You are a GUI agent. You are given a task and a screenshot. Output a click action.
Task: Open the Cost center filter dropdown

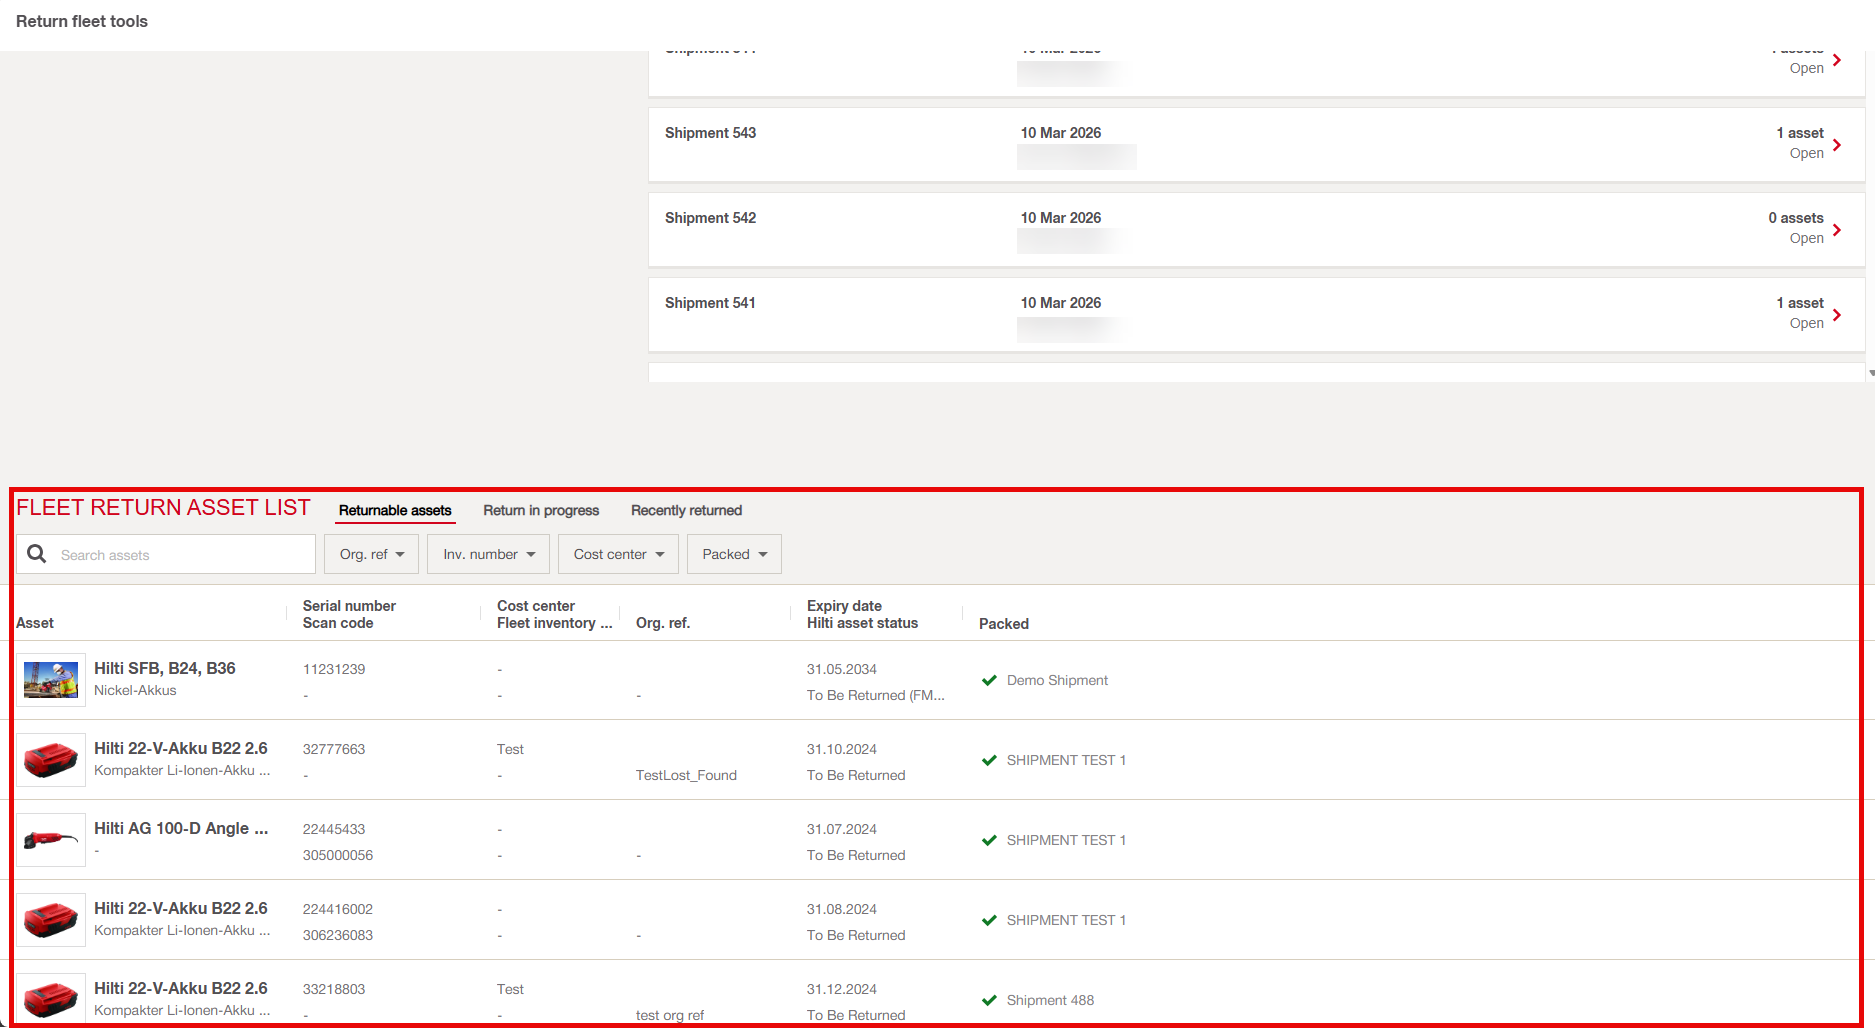coord(618,554)
